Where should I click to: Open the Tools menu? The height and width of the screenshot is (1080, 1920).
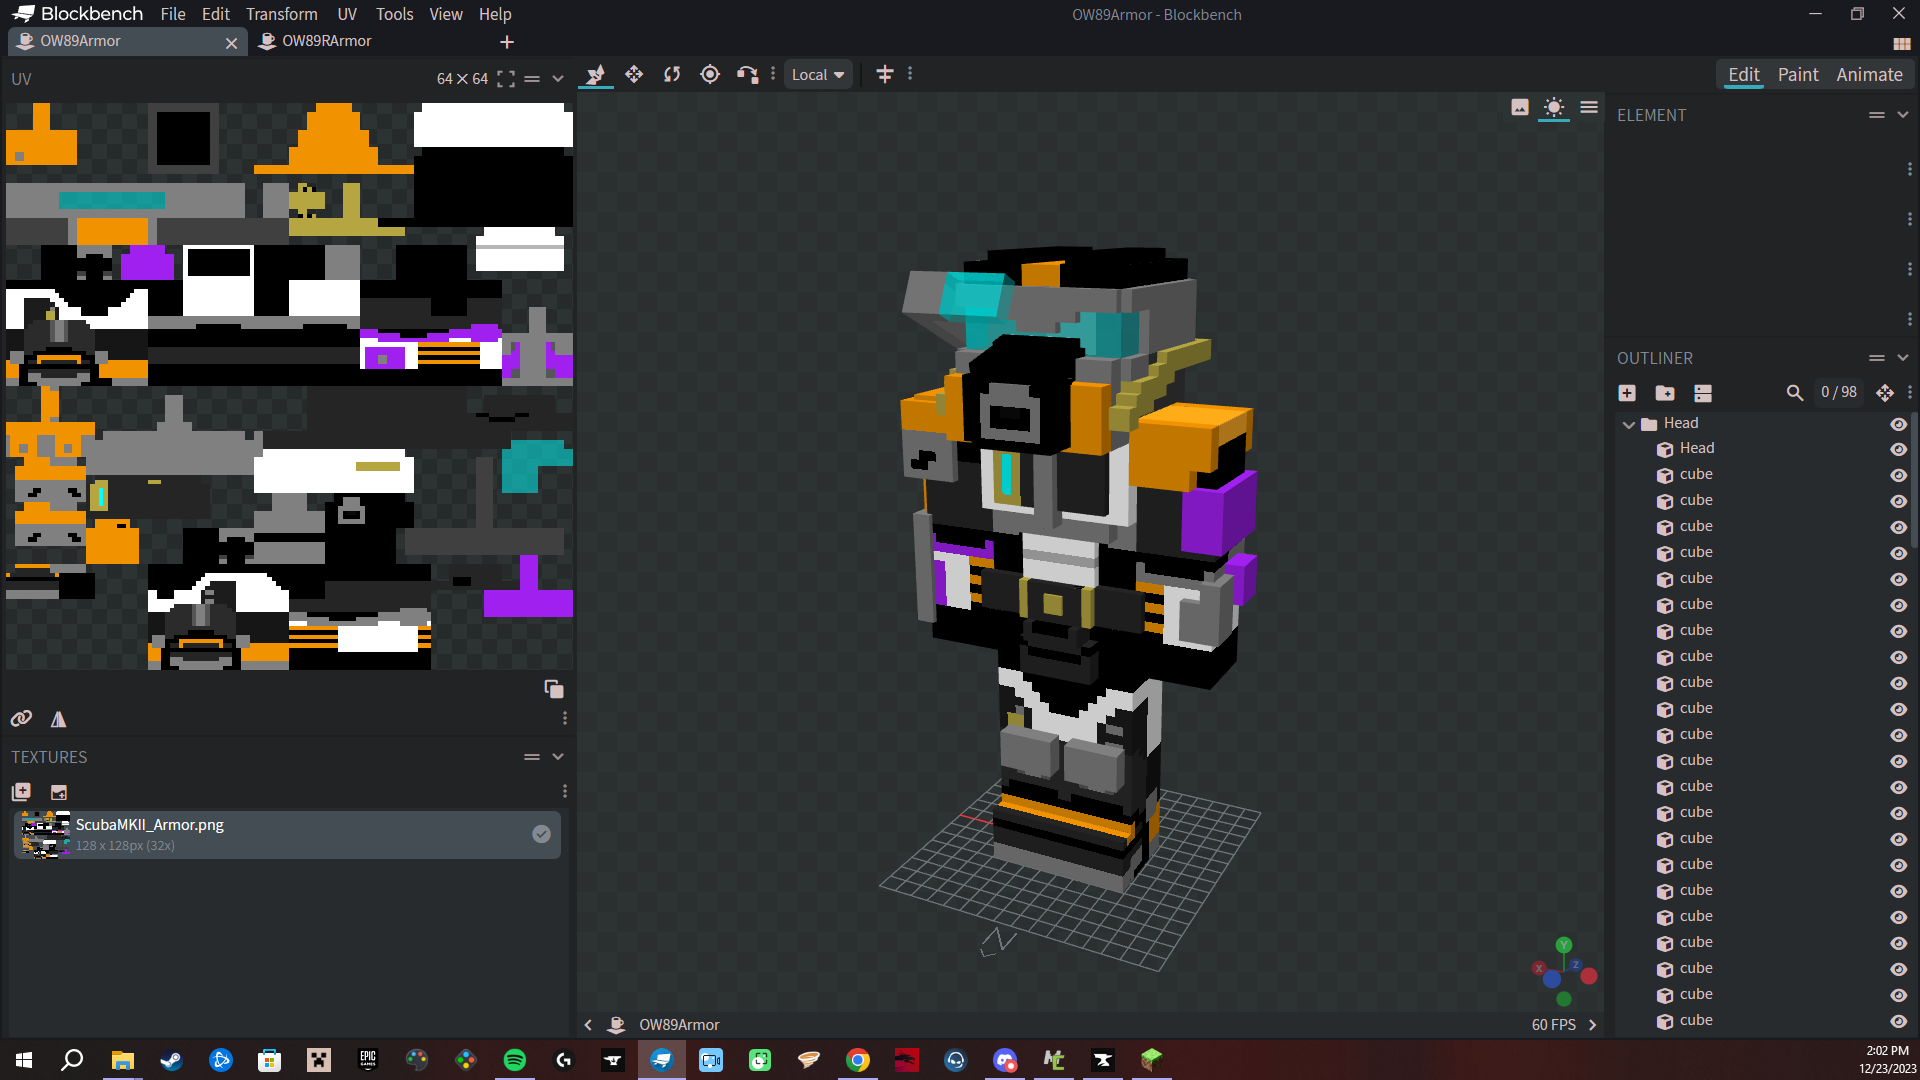click(x=394, y=14)
